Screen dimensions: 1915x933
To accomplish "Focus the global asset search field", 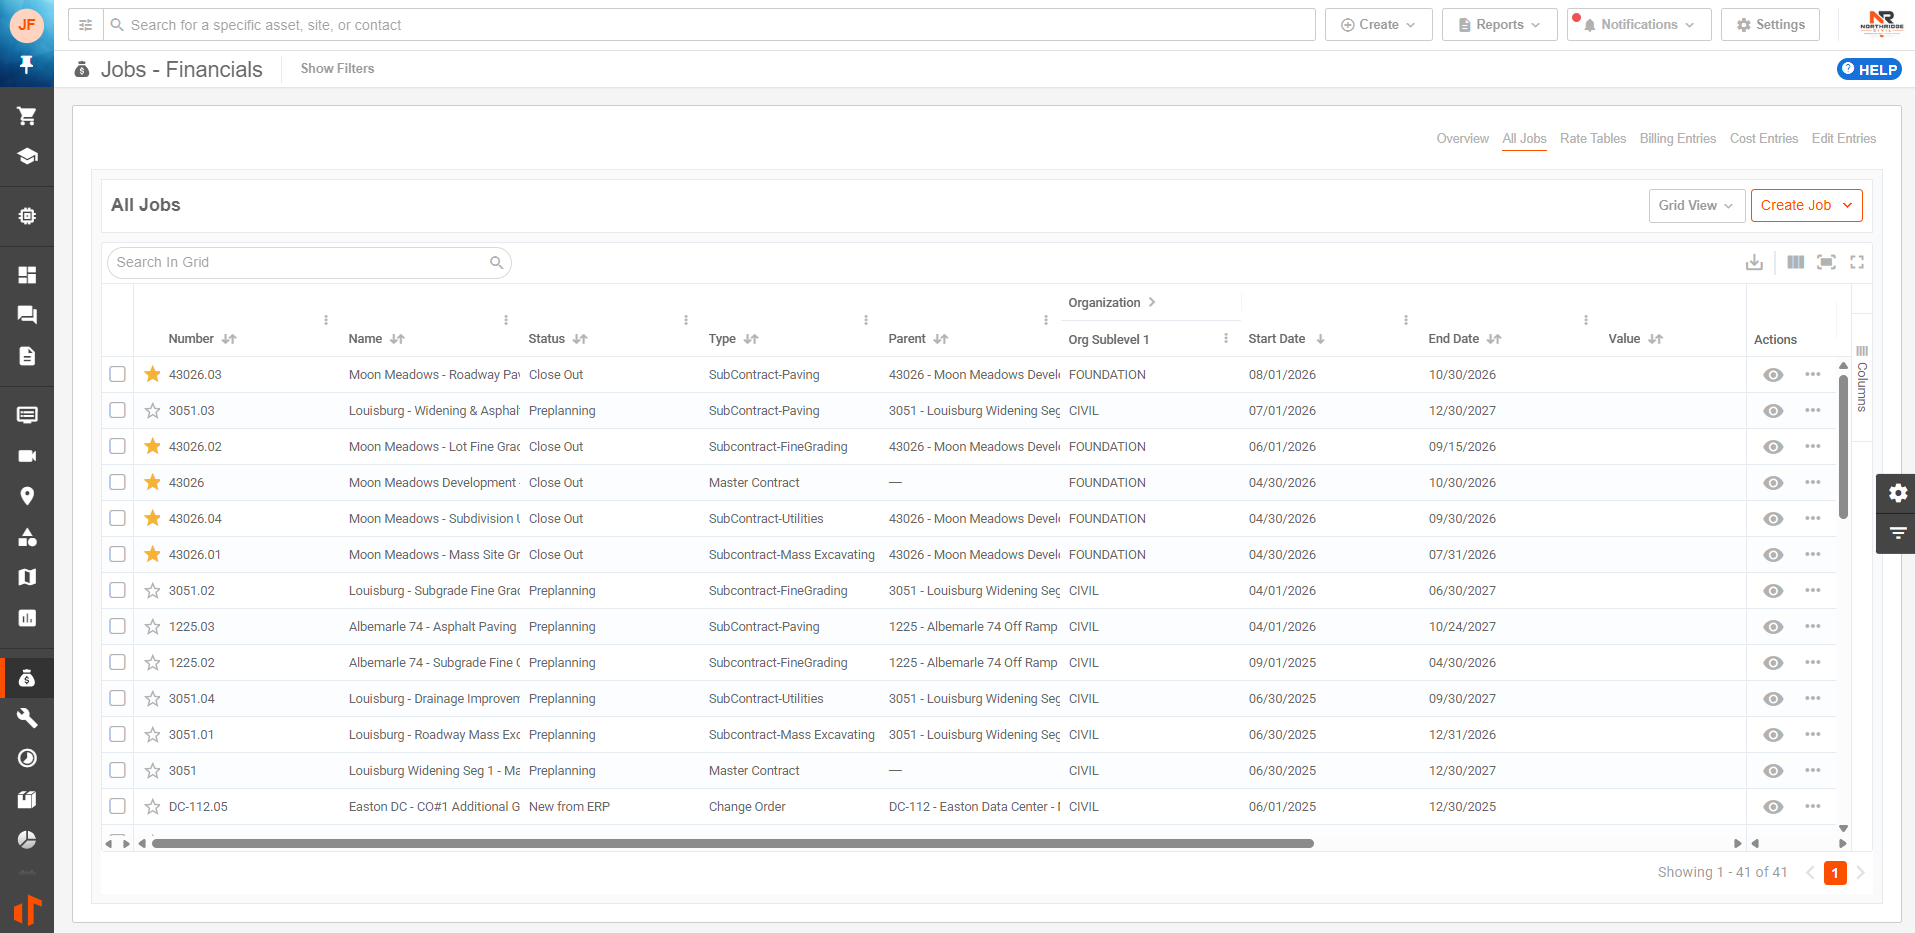I will (711, 25).
